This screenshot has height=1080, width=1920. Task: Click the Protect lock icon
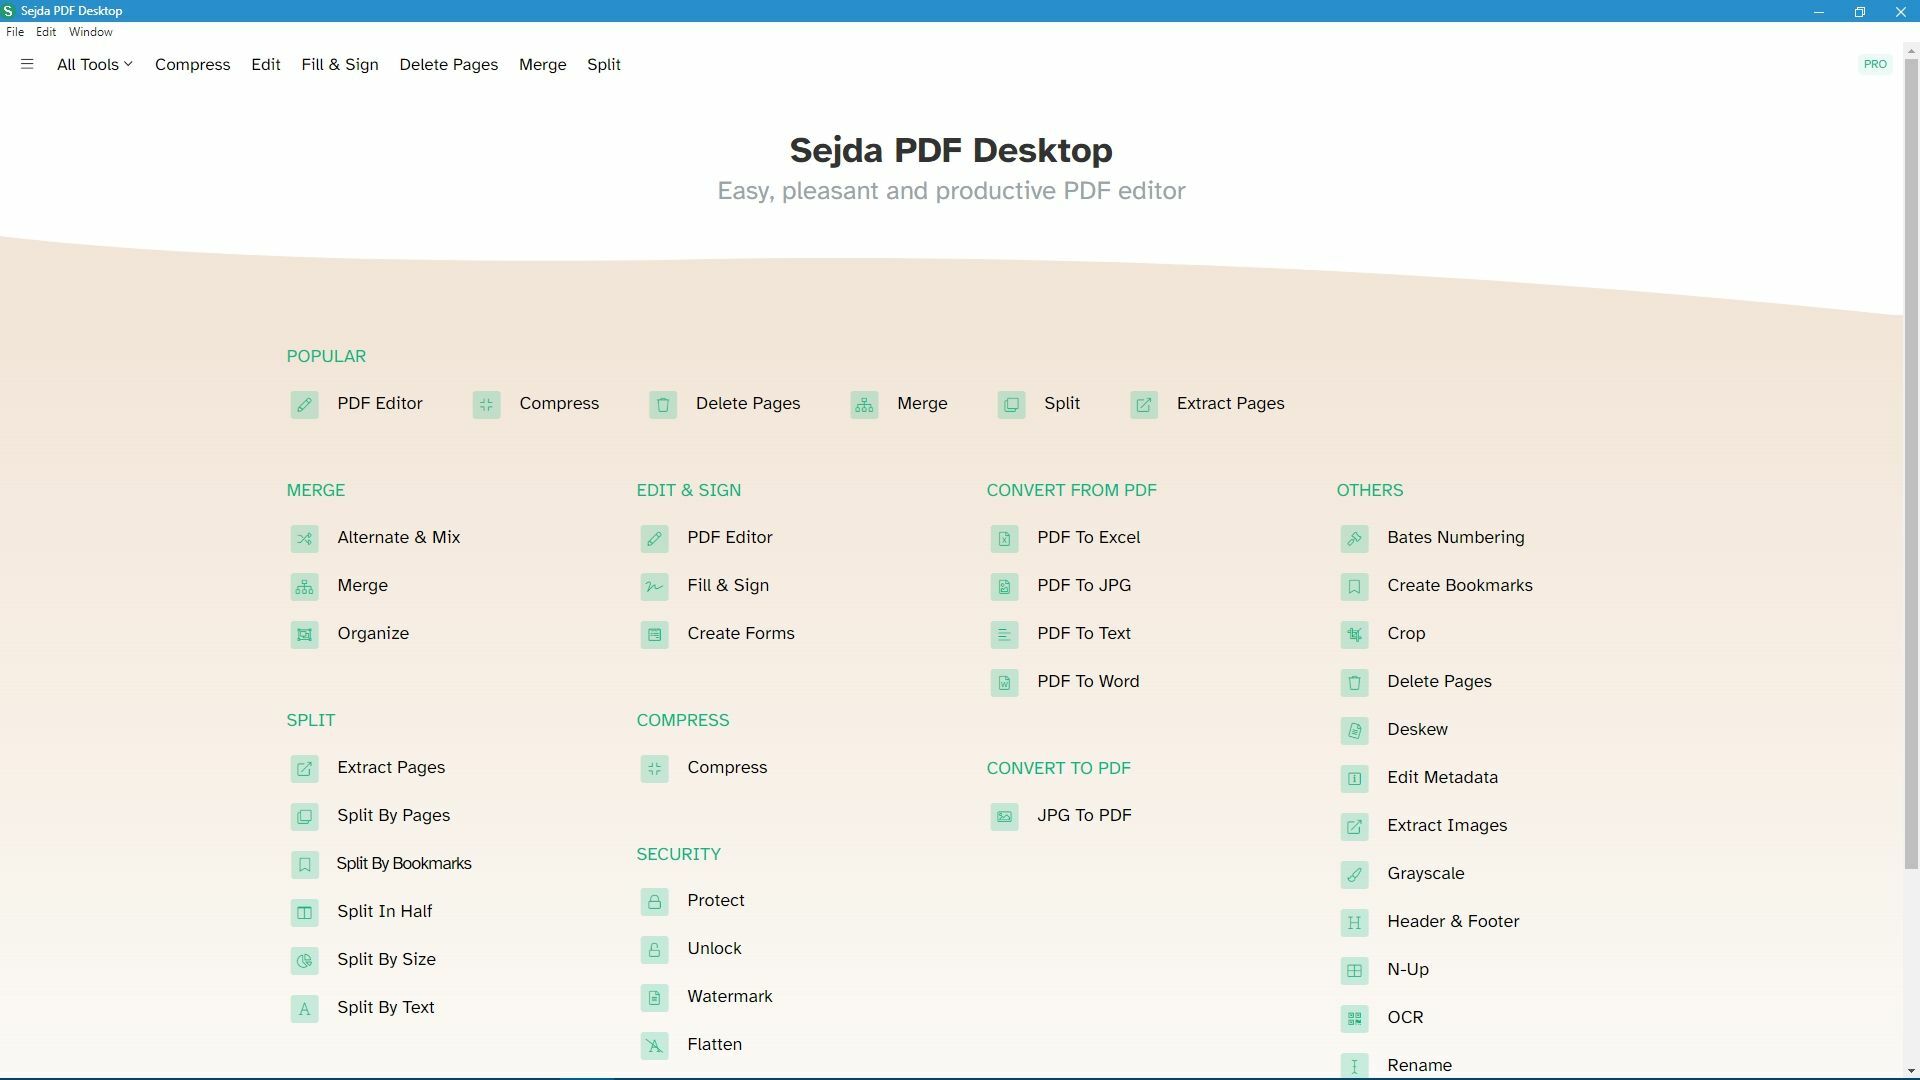pyautogui.click(x=655, y=902)
